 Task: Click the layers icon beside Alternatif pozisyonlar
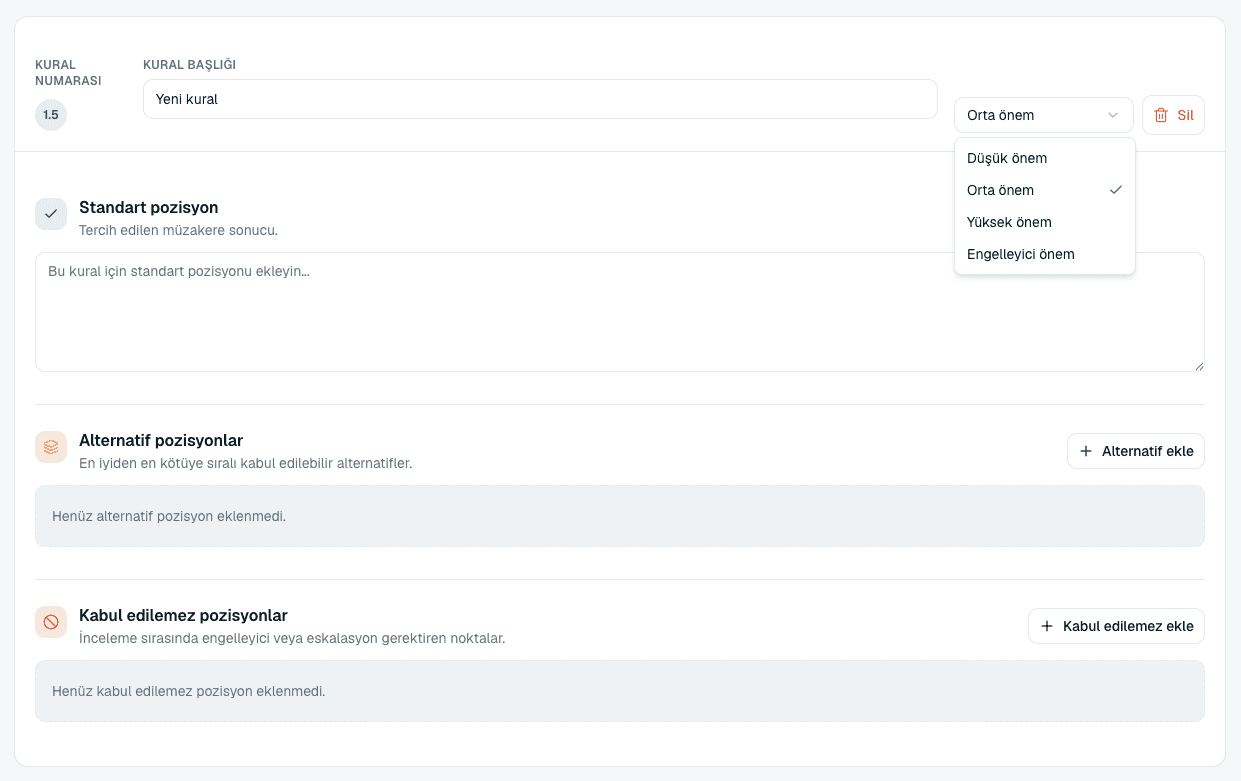click(x=51, y=447)
